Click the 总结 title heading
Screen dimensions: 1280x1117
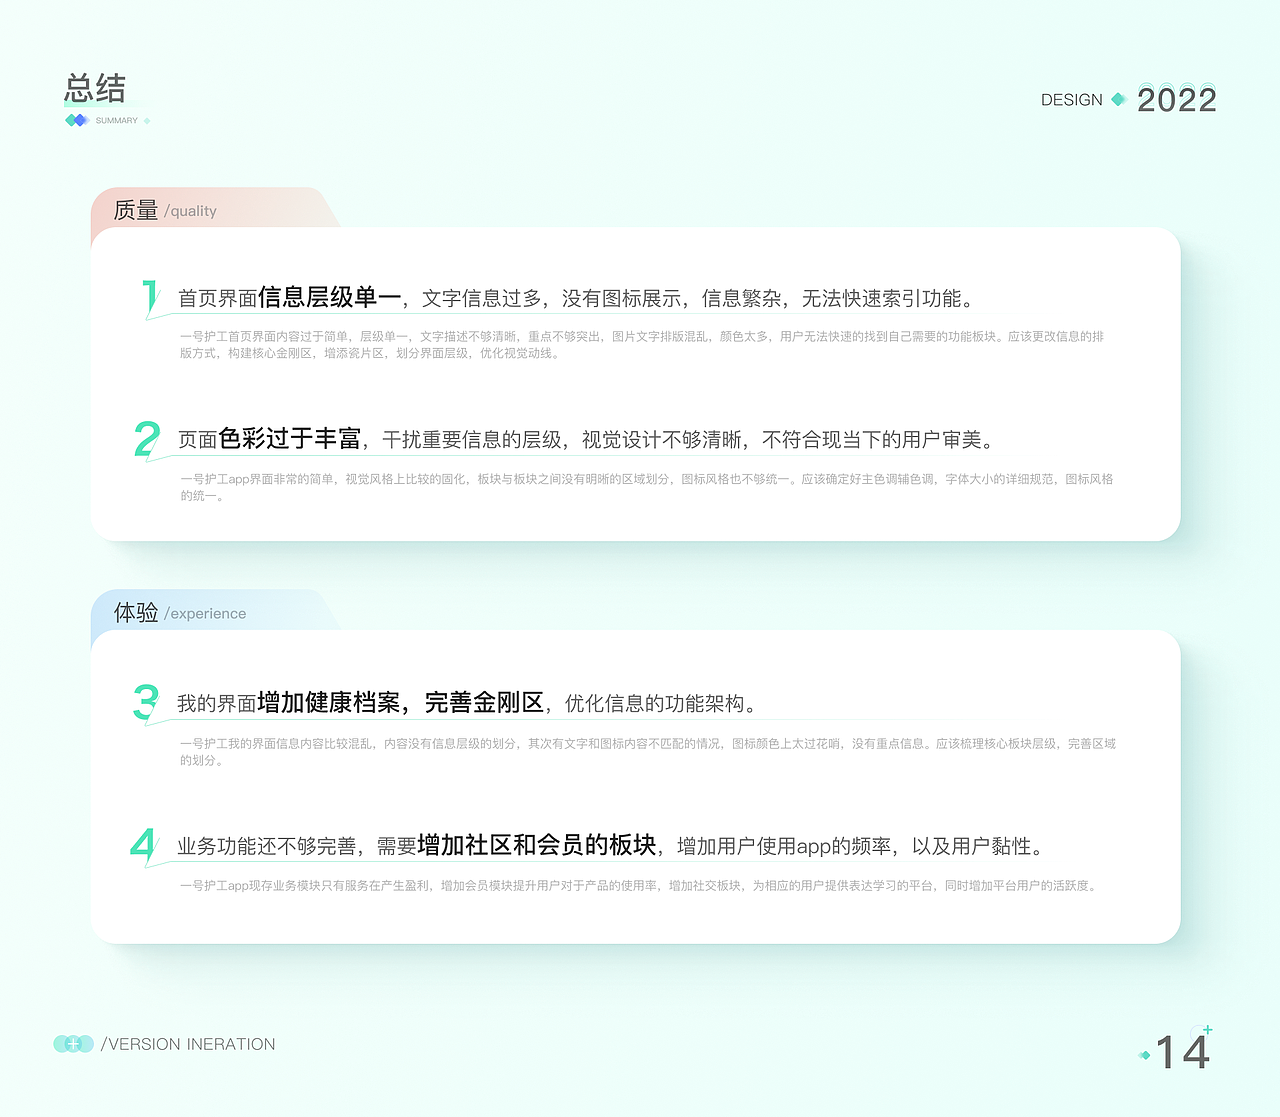click(x=95, y=88)
